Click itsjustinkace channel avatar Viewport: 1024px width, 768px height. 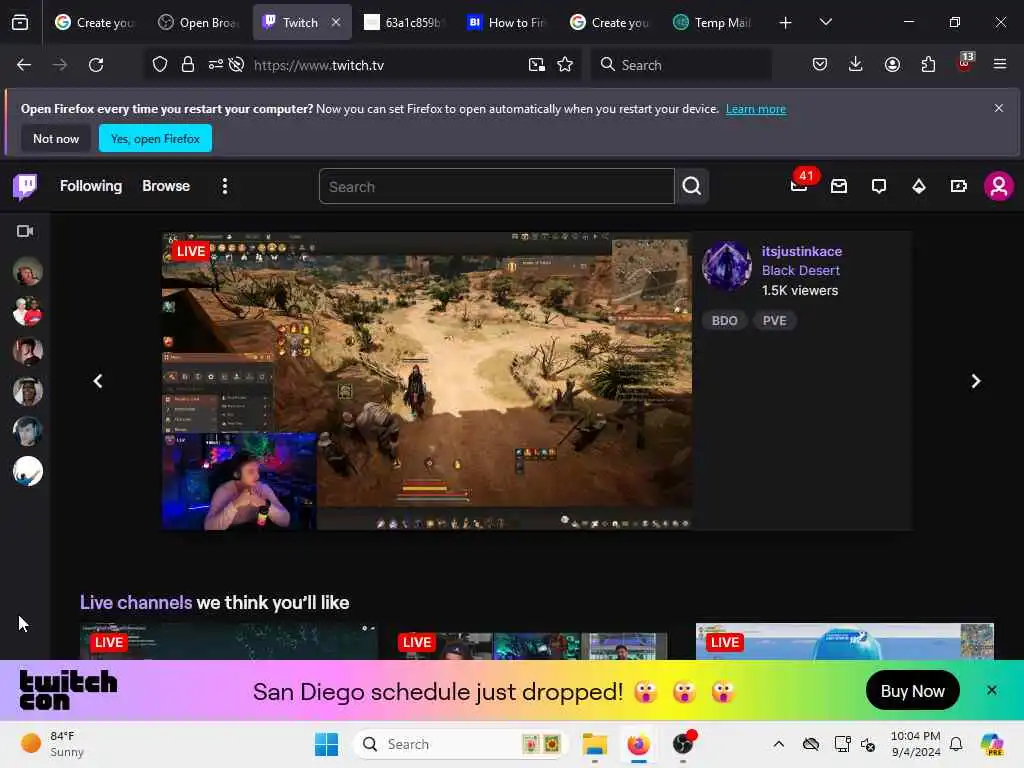coord(727,266)
